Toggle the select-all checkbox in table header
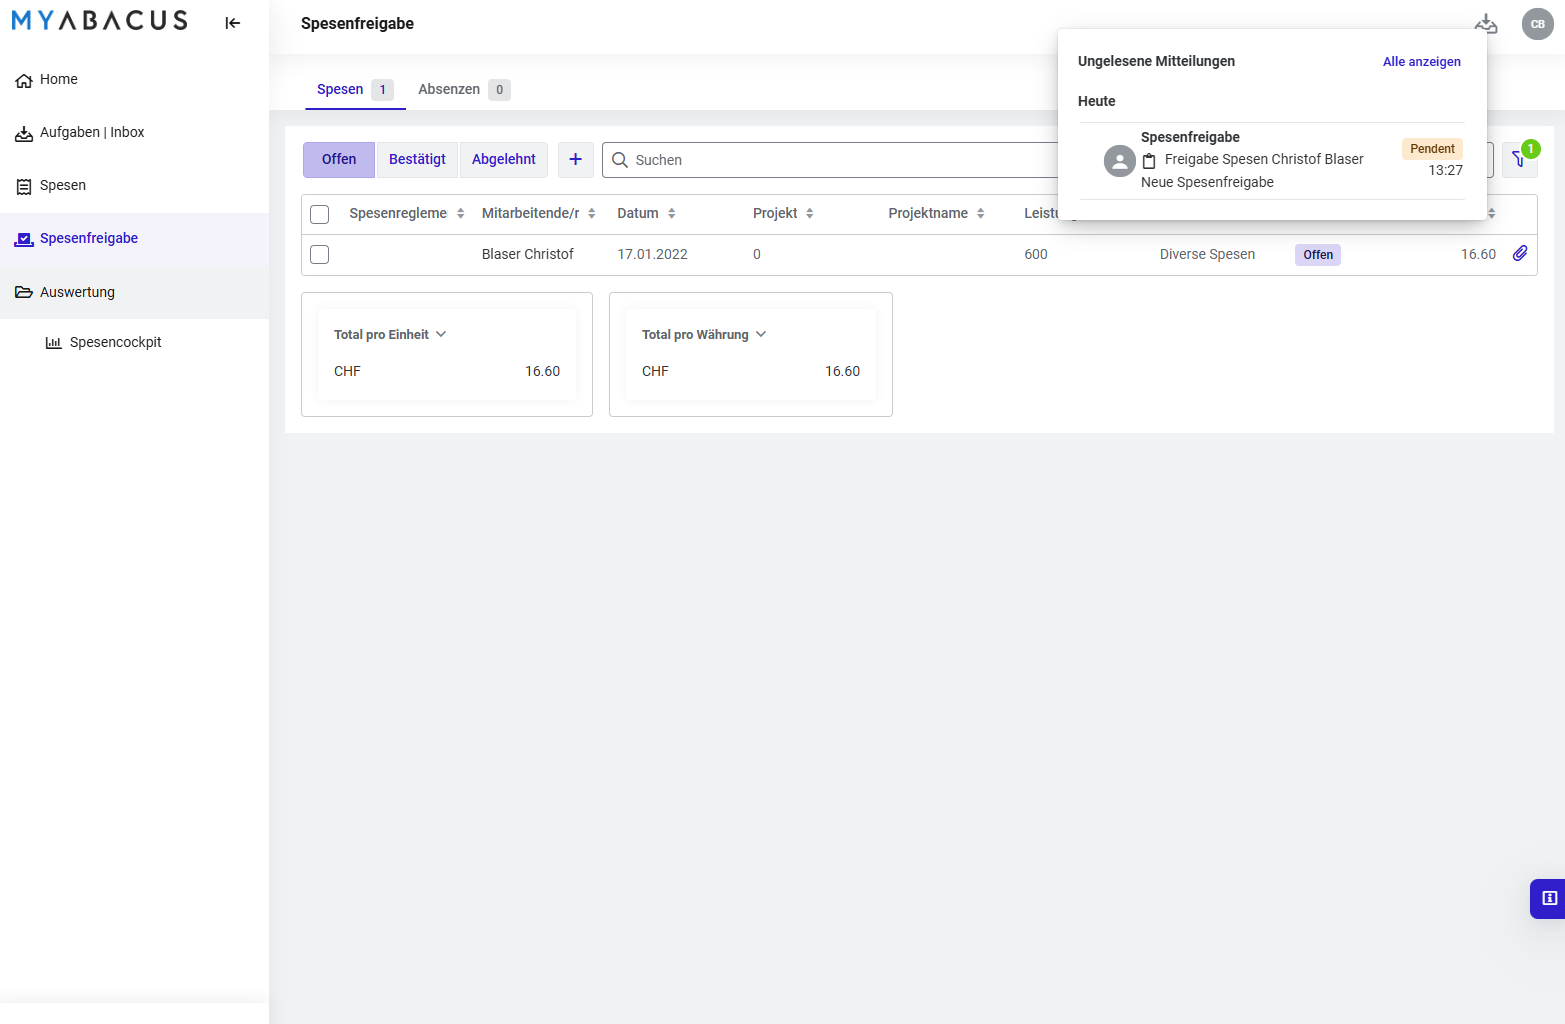Viewport: 1565px width, 1024px height. [x=320, y=214]
